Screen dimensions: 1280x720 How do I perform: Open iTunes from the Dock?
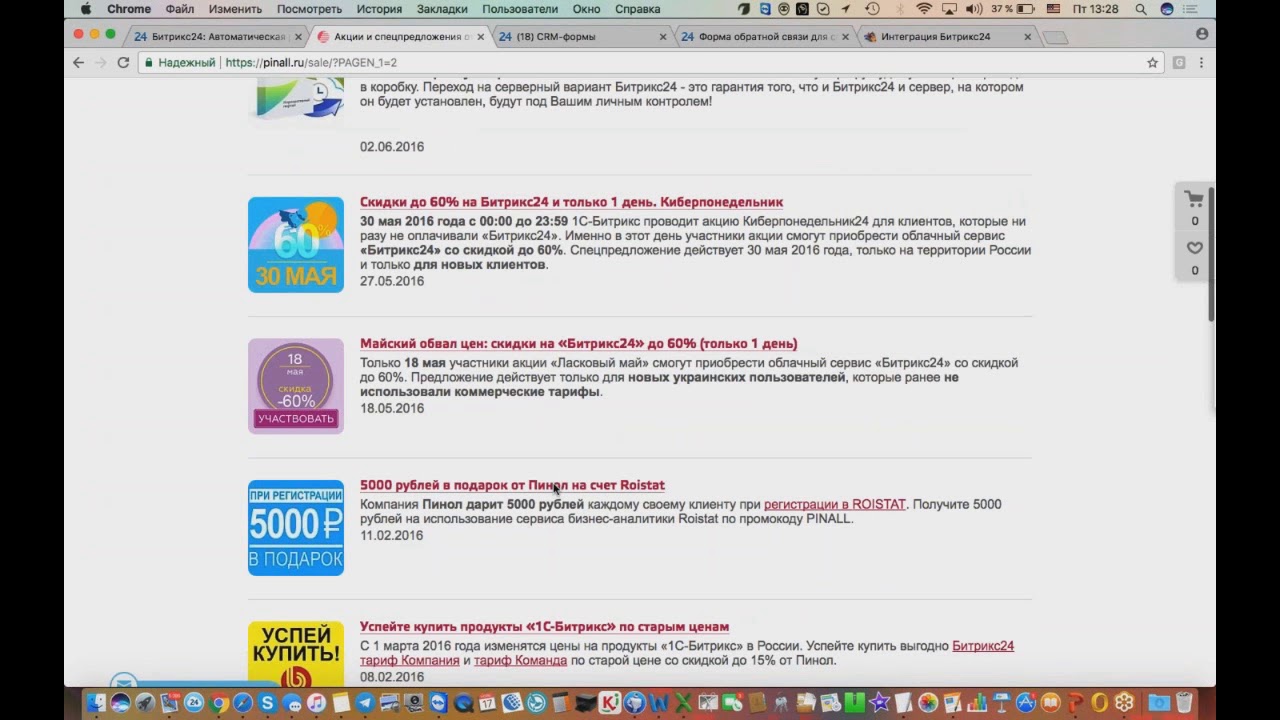coord(316,703)
